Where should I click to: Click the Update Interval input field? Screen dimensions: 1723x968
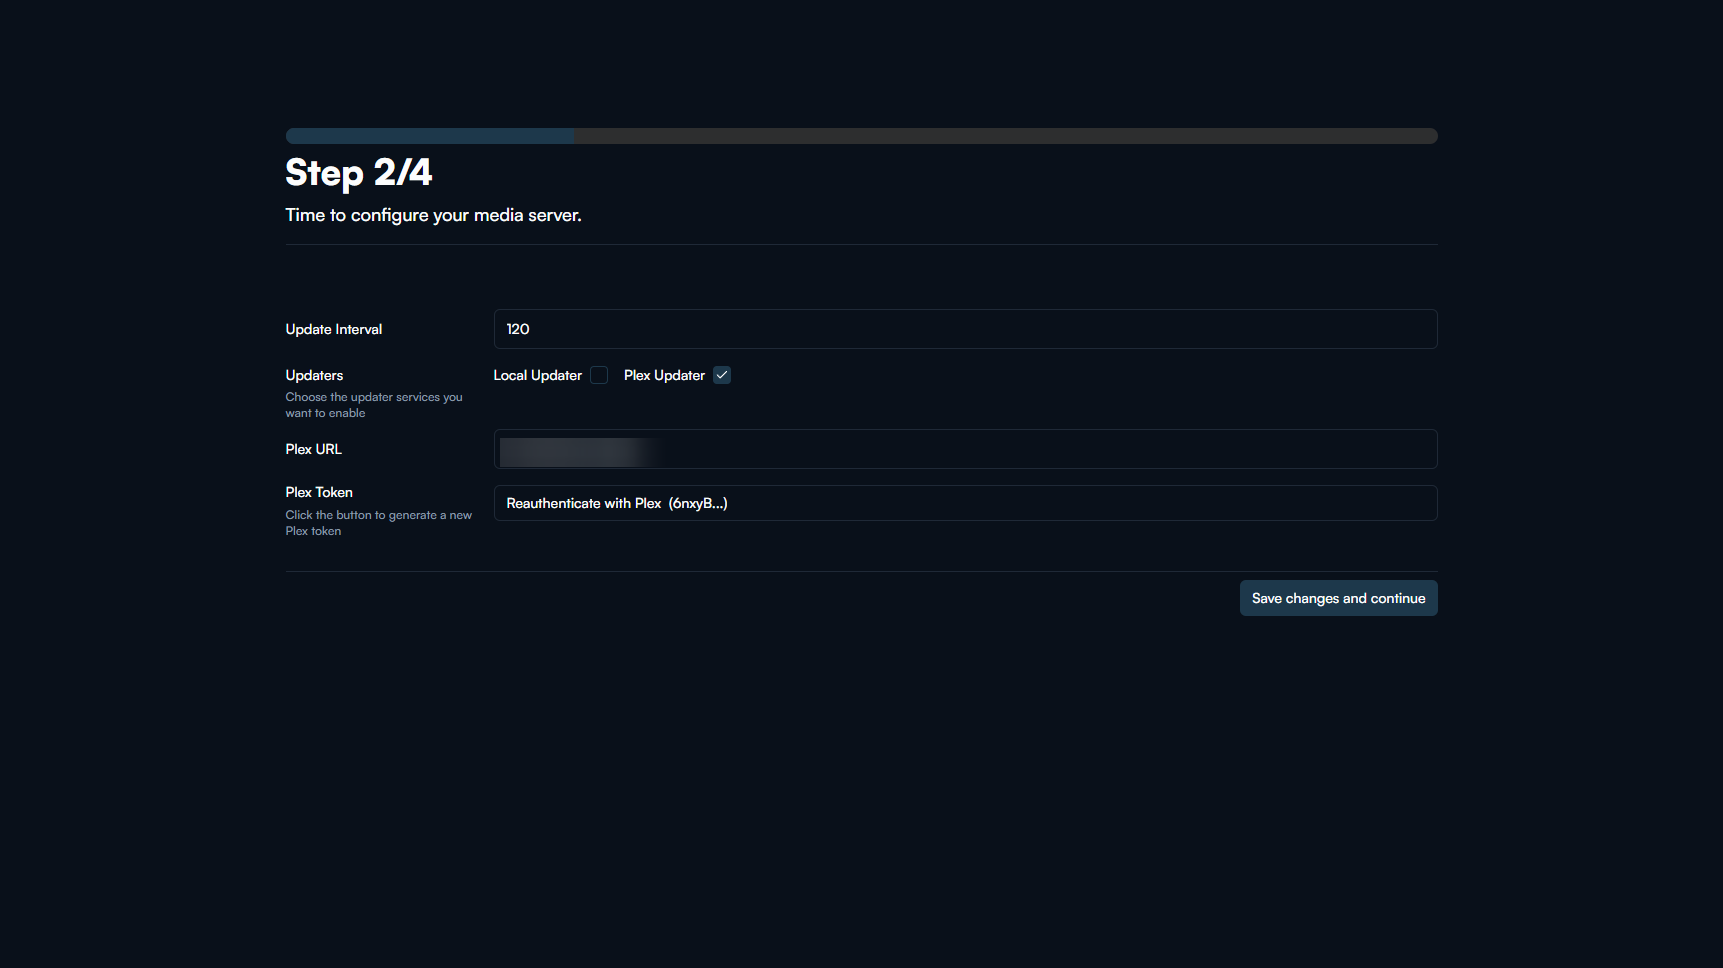click(965, 329)
